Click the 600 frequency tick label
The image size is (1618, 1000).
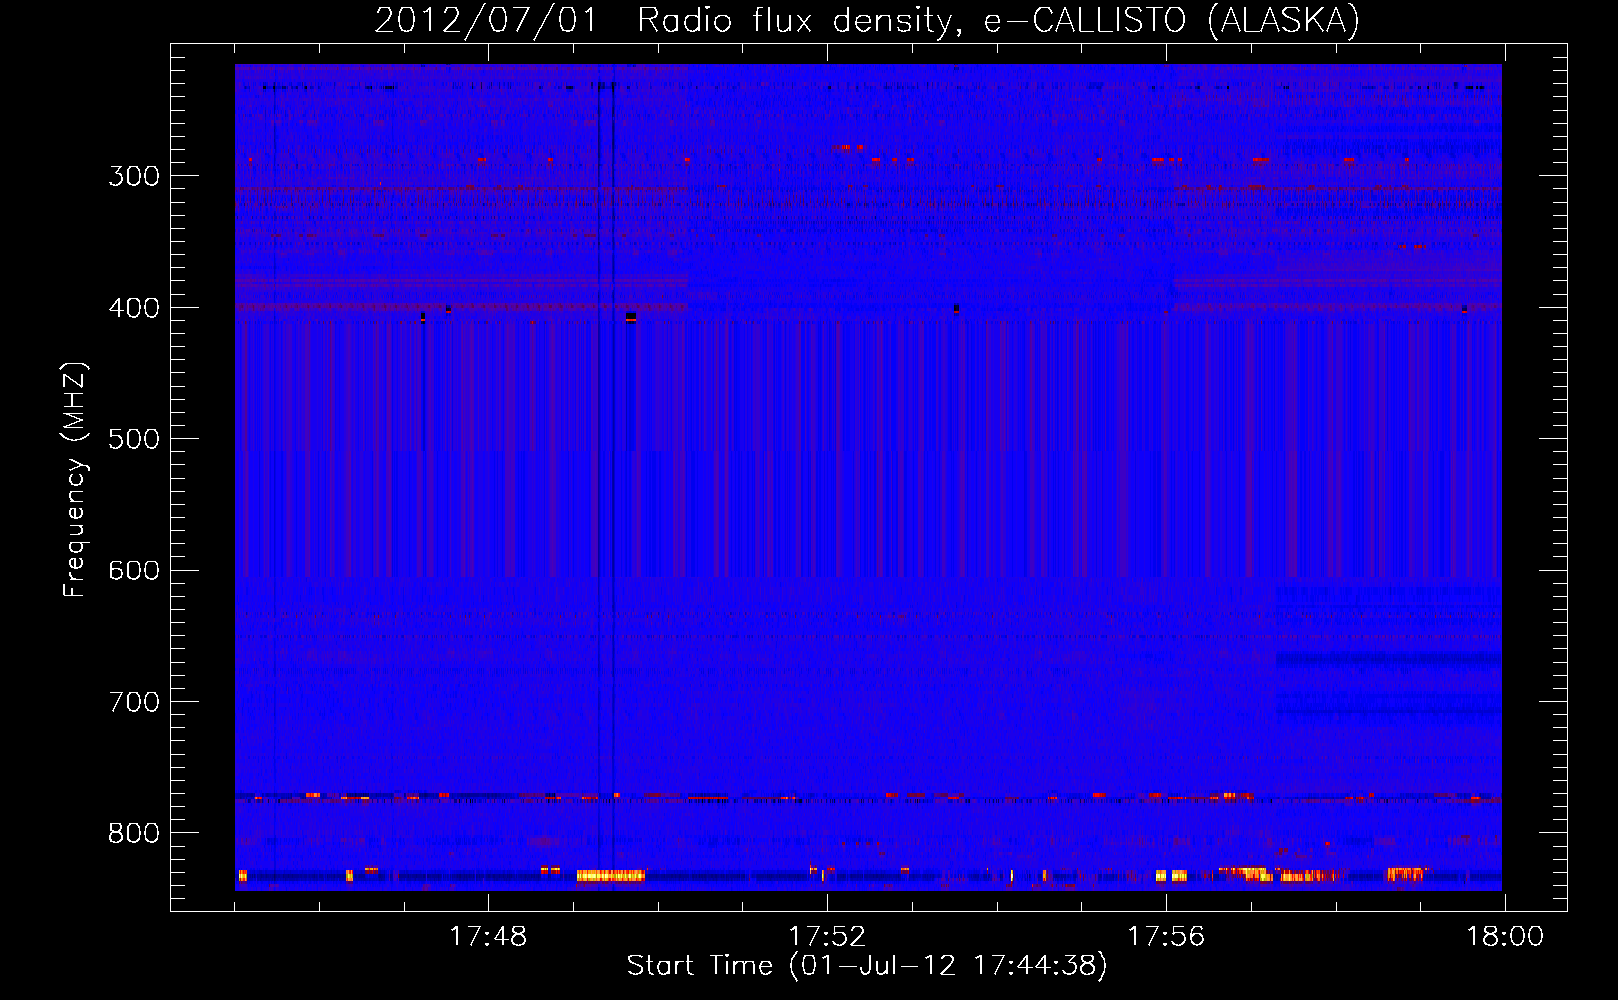coord(134,570)
